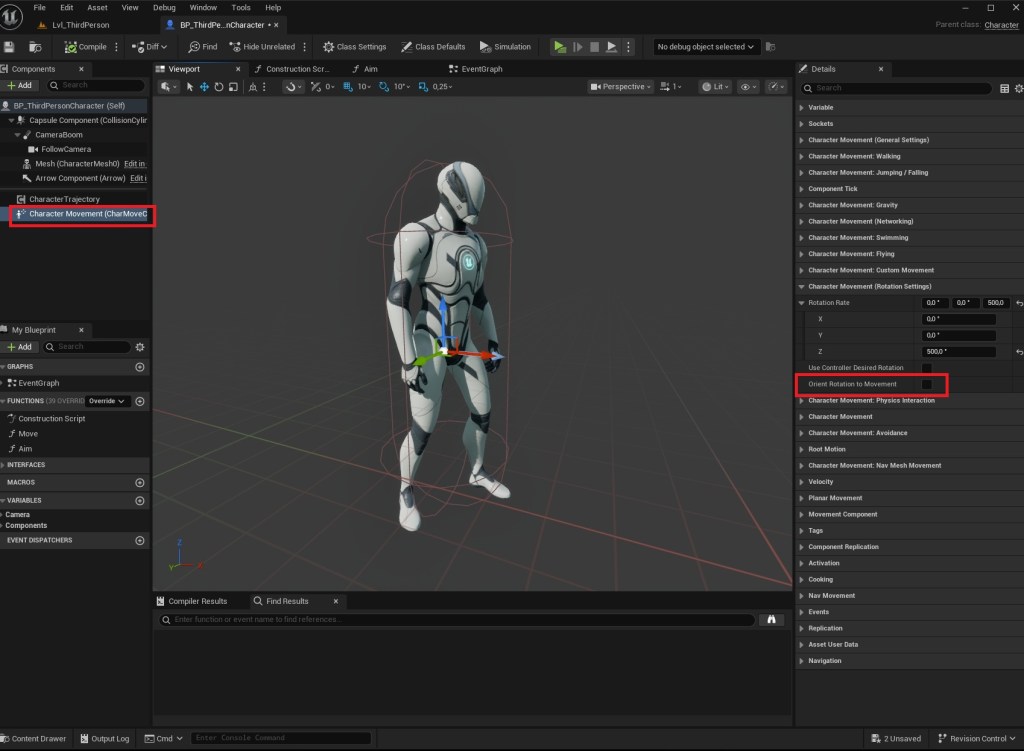Open the Perspective view mode dropdown
Viewport: 1024px width, 751px height.
click(x=620, y=87)
